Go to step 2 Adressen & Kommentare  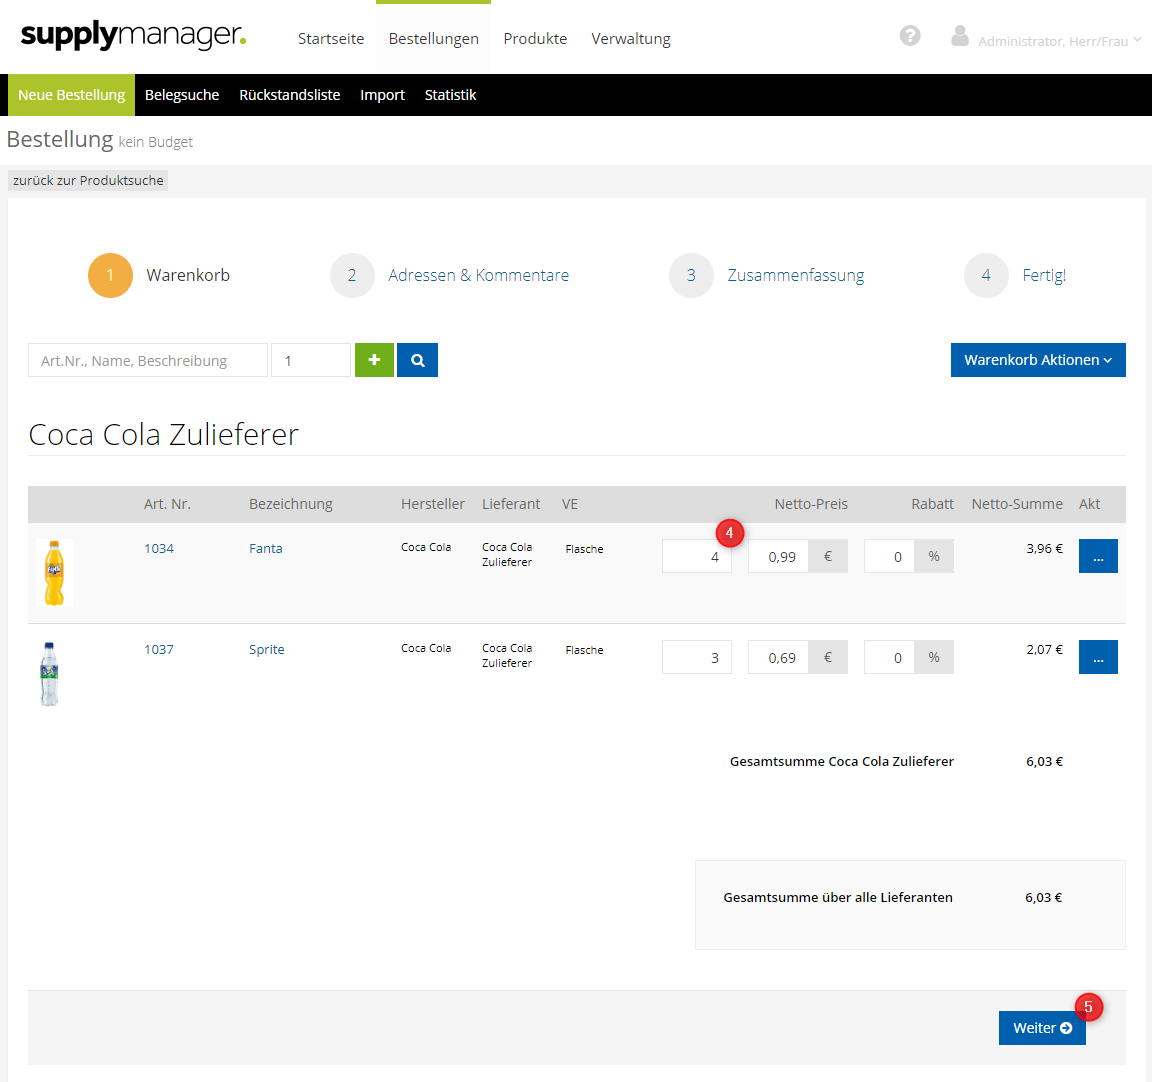click(x=478, y=275)
